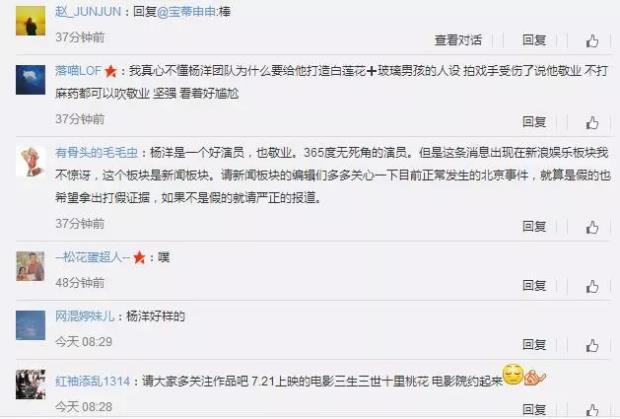Like the comment by 有骨头的毛毛虫
620x419 pixels.
[x=592, y=227]
